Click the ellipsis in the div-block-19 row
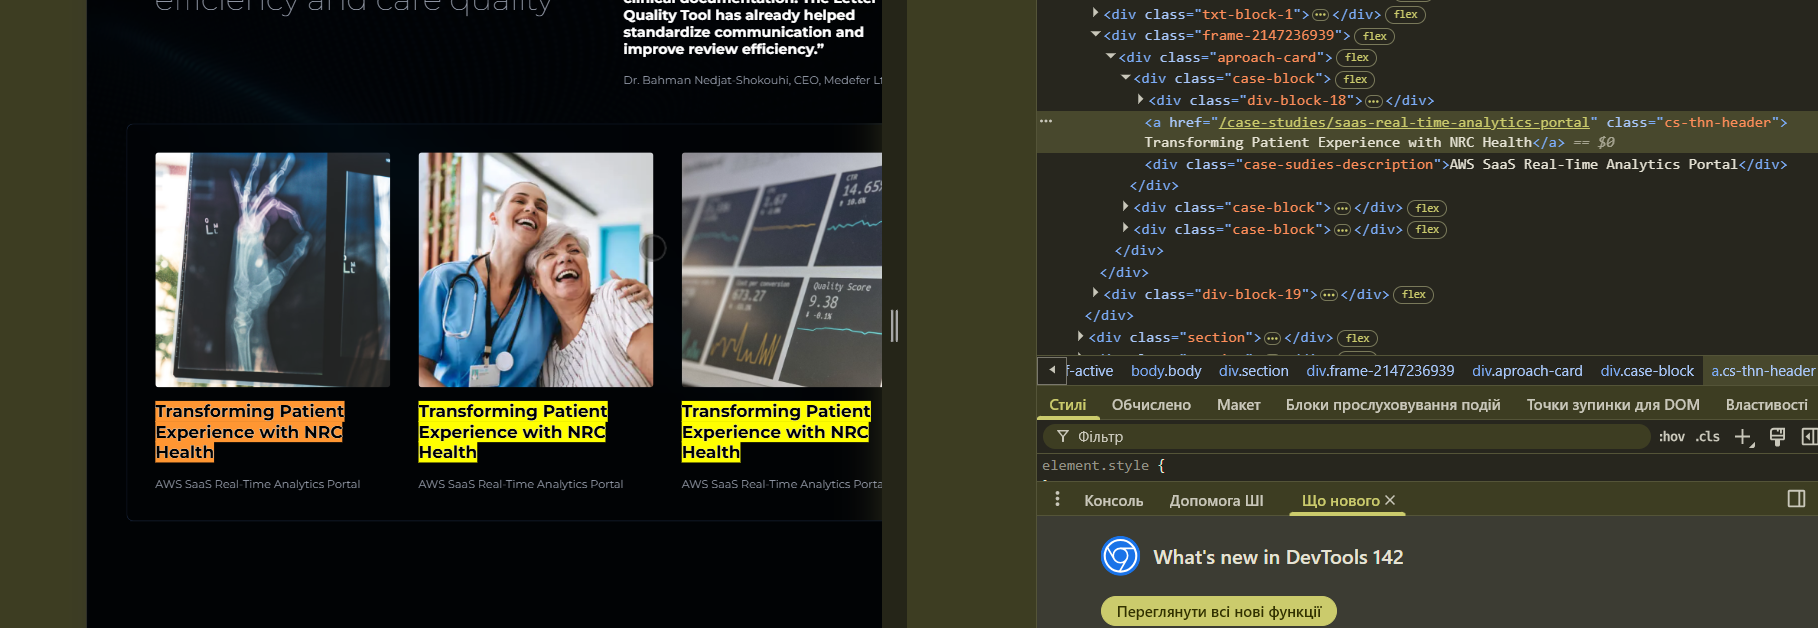The image size is (1818, 628). [1328, 295]
